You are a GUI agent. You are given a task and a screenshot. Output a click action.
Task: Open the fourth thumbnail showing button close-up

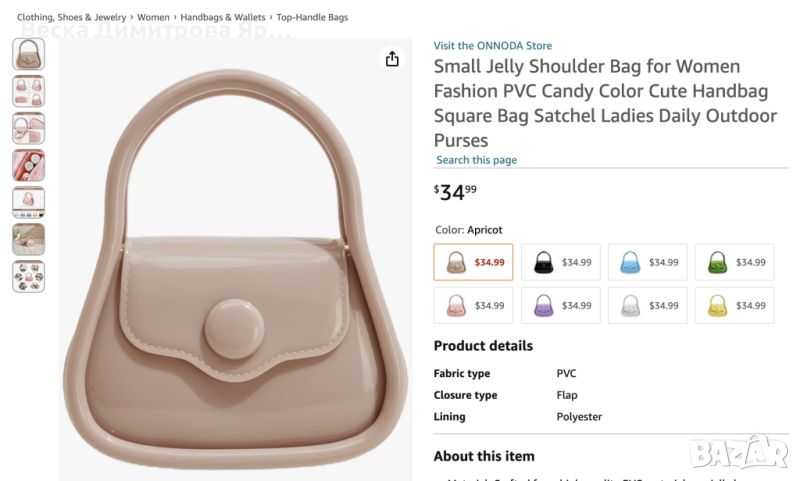pos(28,165)
